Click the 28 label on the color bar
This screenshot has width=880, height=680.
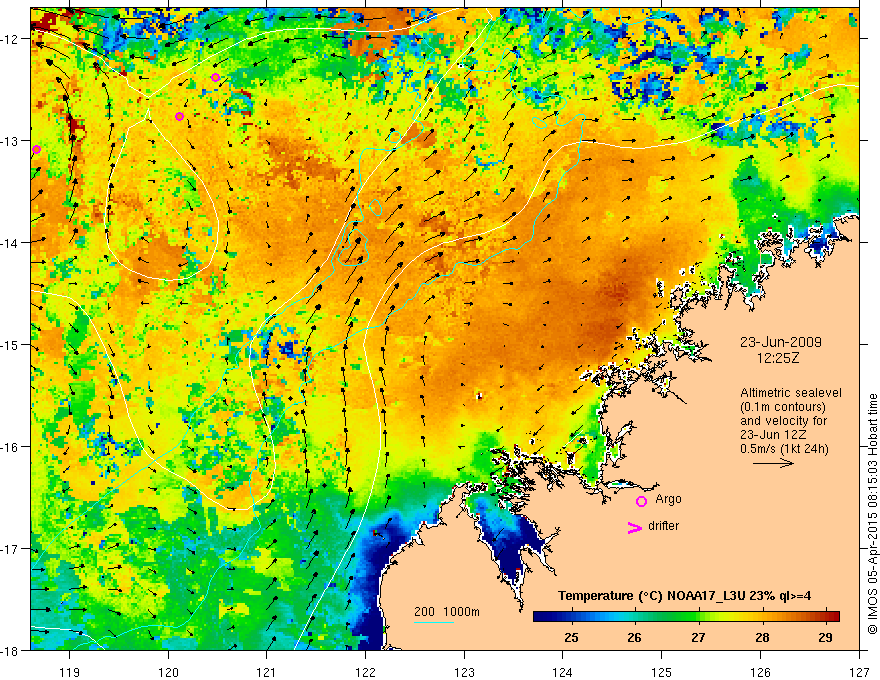[762, 638]
